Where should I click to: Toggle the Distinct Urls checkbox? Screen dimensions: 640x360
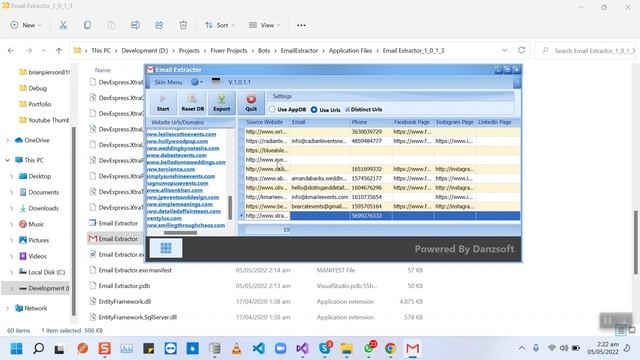tap(363, 109)
